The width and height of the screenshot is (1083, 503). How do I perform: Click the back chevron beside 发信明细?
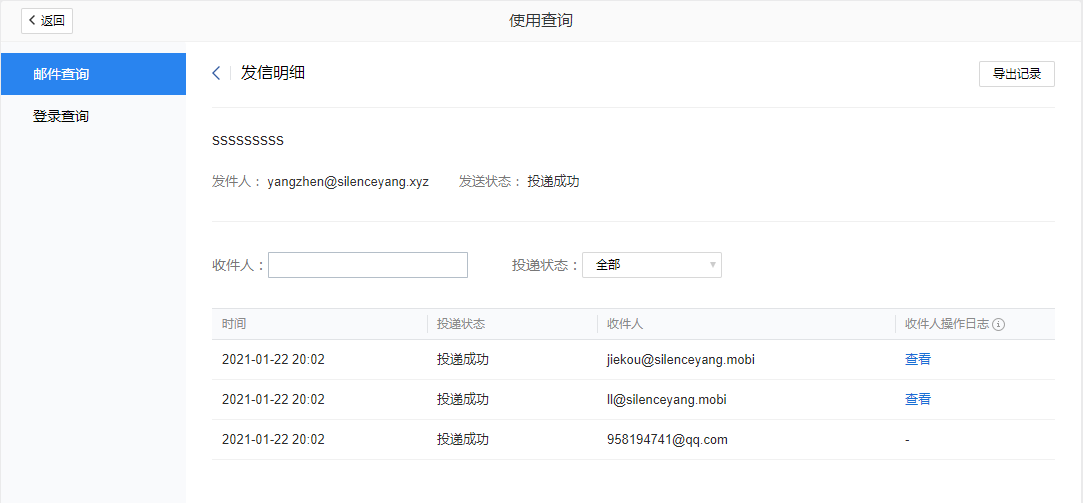click(216, 73)
